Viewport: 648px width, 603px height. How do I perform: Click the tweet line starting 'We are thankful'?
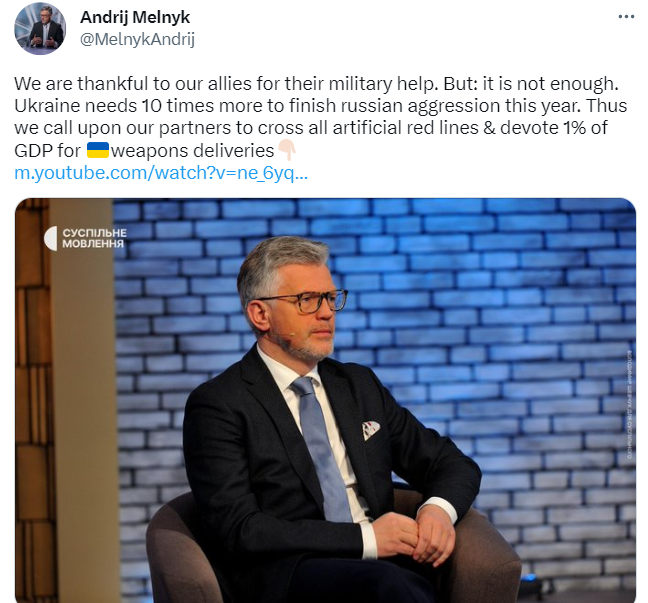click(x=316, y=83)
